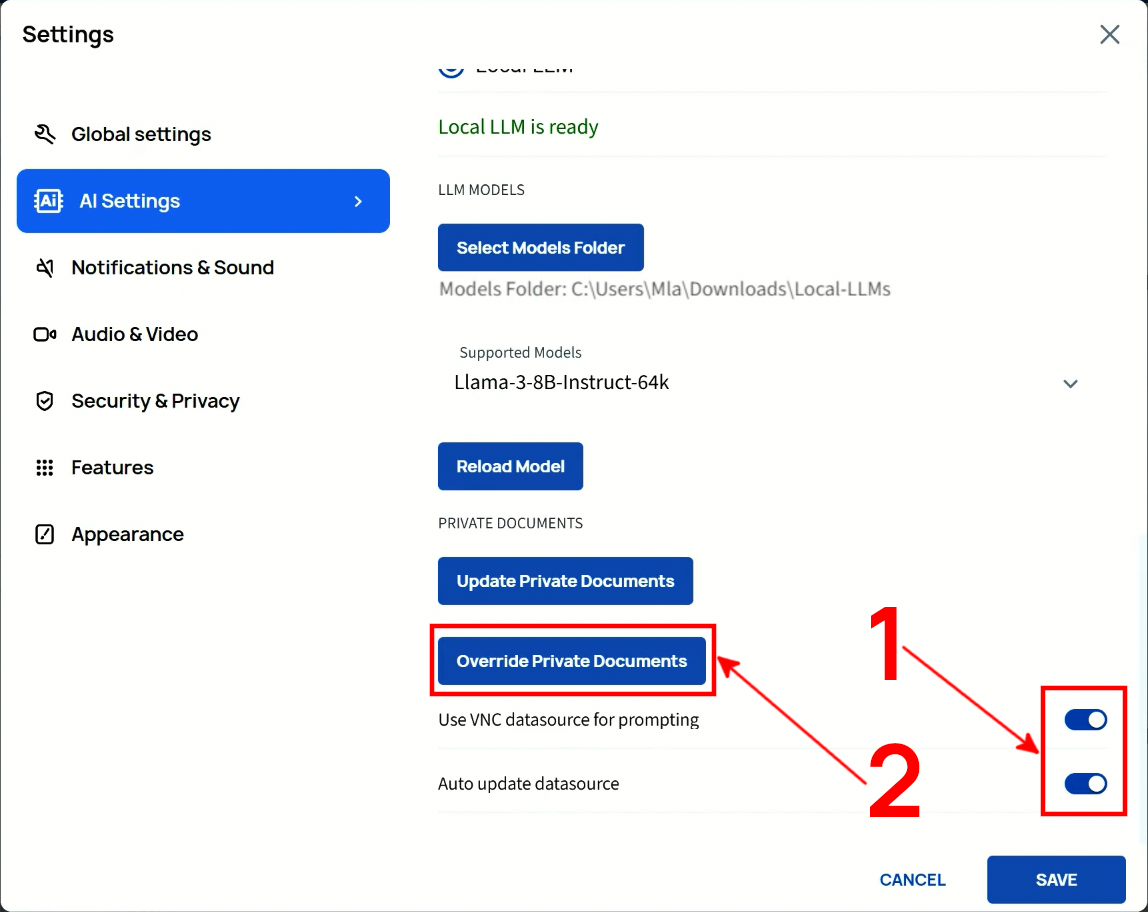
Task: Click Update Private Documents
Action: 565,581
